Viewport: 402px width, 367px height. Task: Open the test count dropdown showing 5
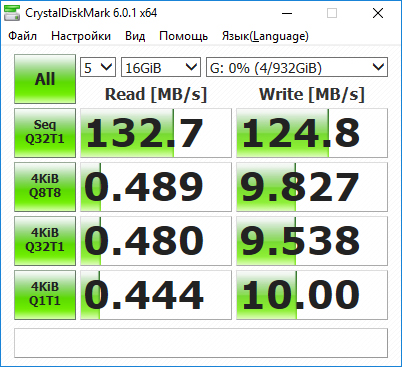coord(98,67)
